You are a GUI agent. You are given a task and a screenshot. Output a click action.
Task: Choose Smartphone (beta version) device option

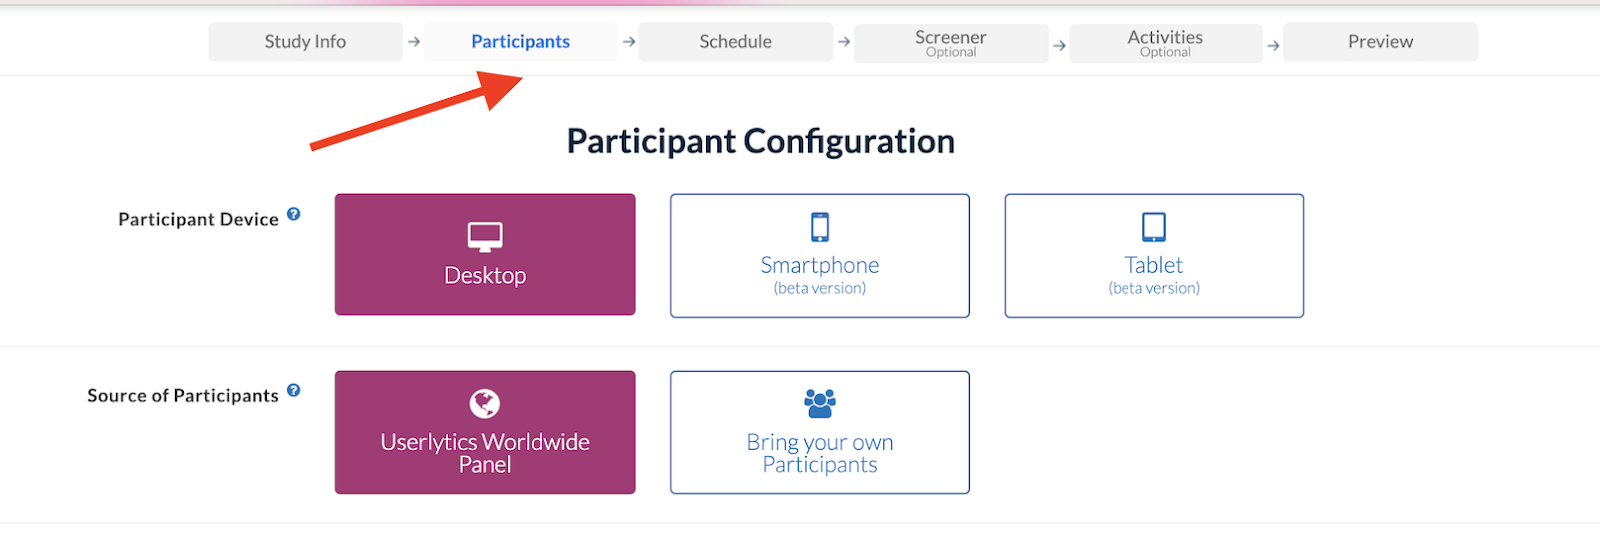[820, 256]
